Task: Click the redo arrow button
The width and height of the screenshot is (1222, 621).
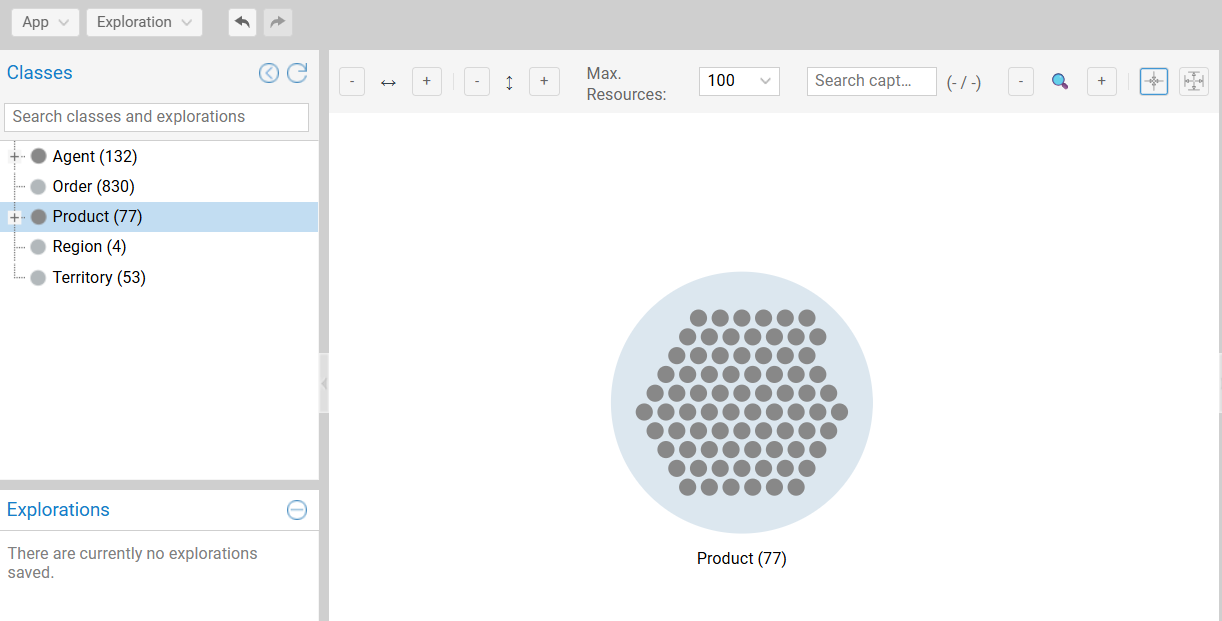Action: [x=278, y=22]
